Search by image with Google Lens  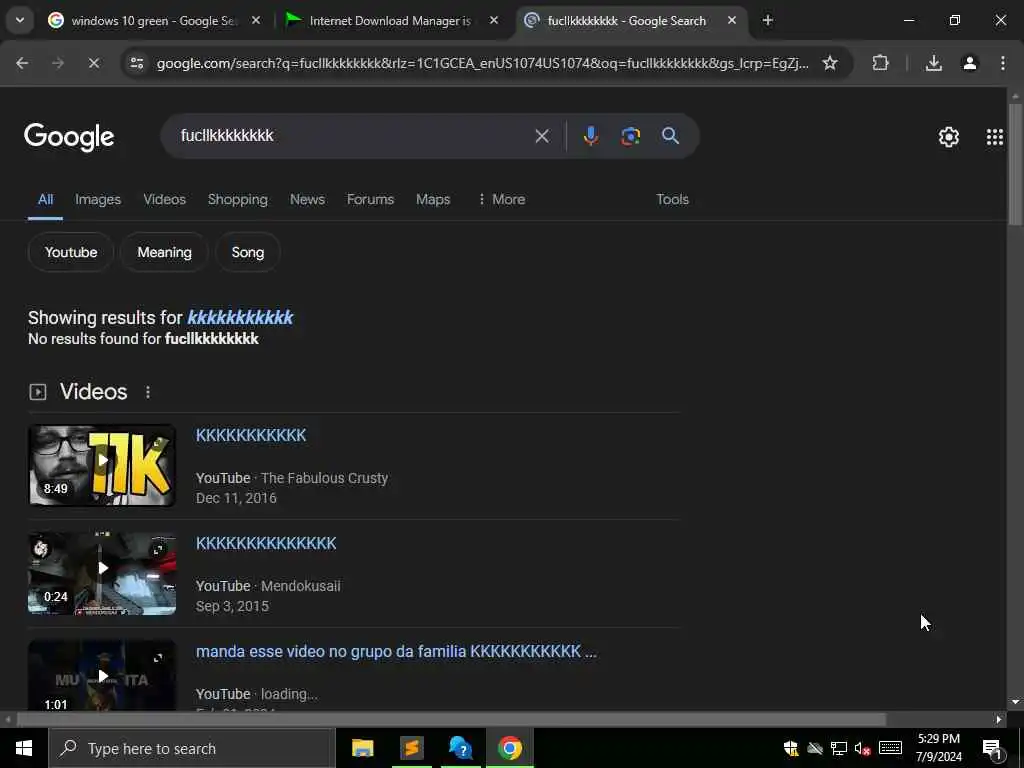click(x=630, y=136)
